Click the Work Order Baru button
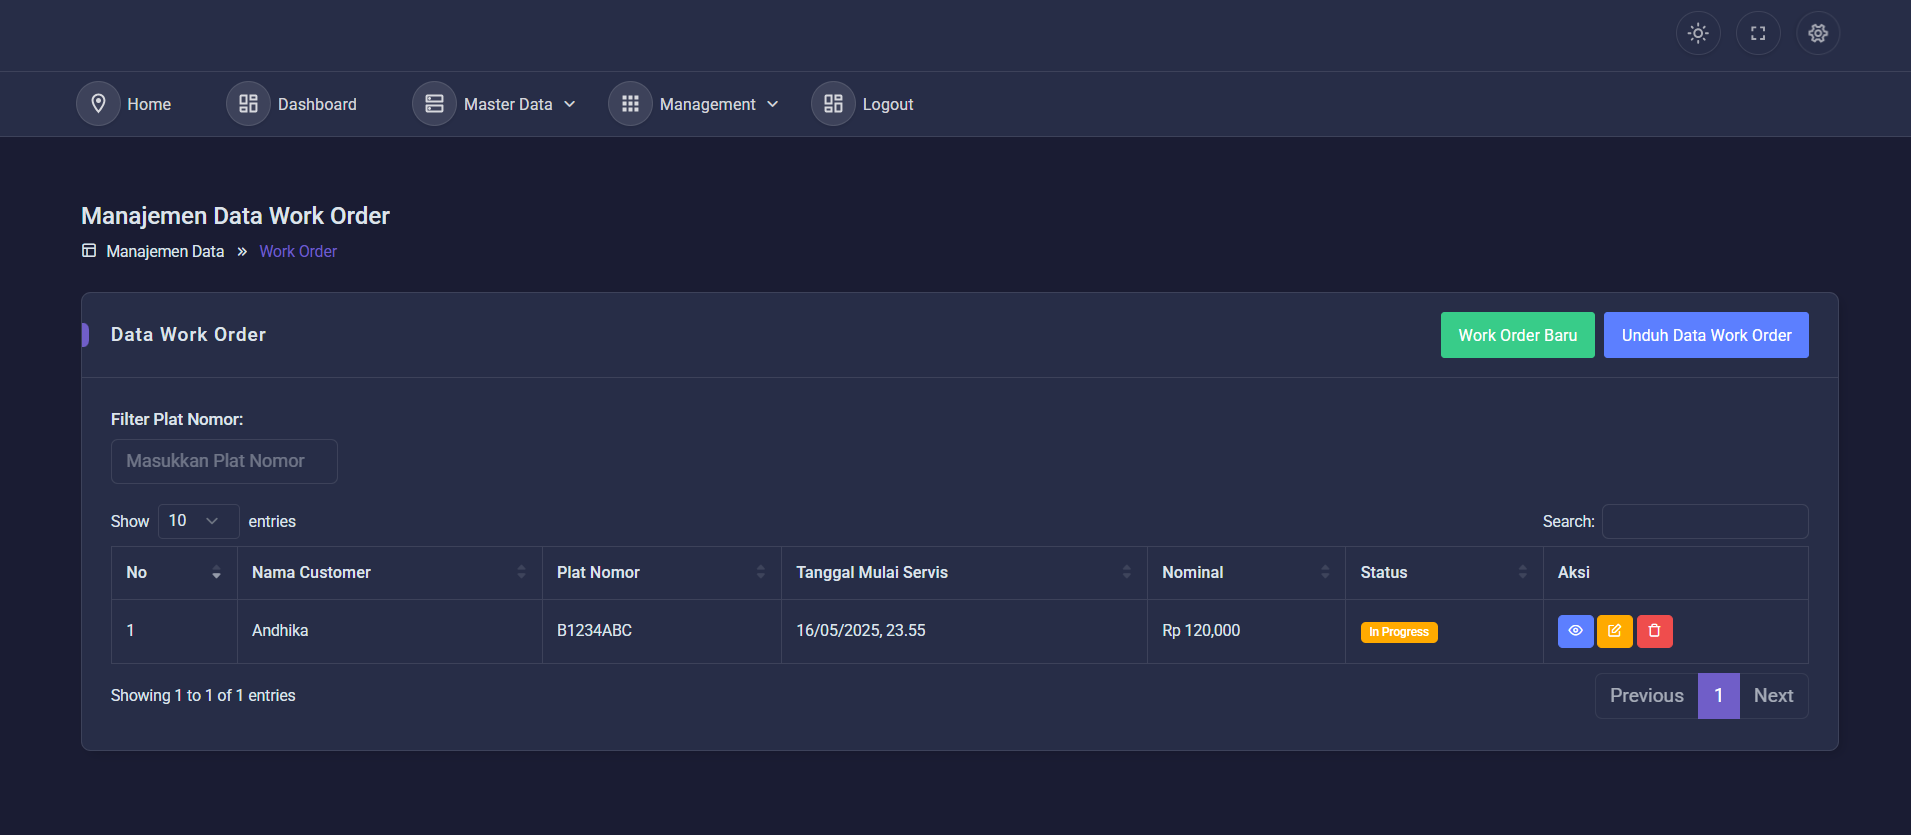This screenshot has height=835, width=1911. pos(1516,335)
